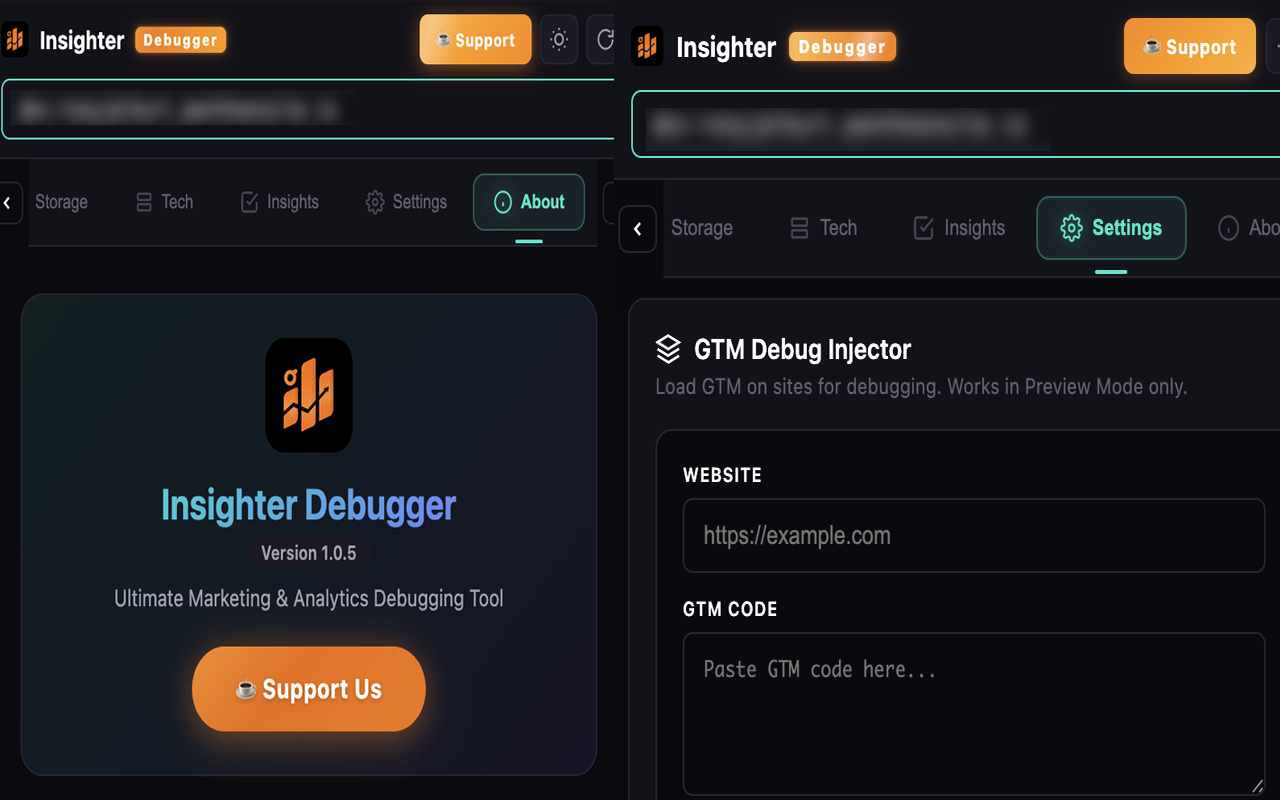Screen dimensions: 1280x800
Task: Click the Insighter Debugger title text
Action: point(309,506)
